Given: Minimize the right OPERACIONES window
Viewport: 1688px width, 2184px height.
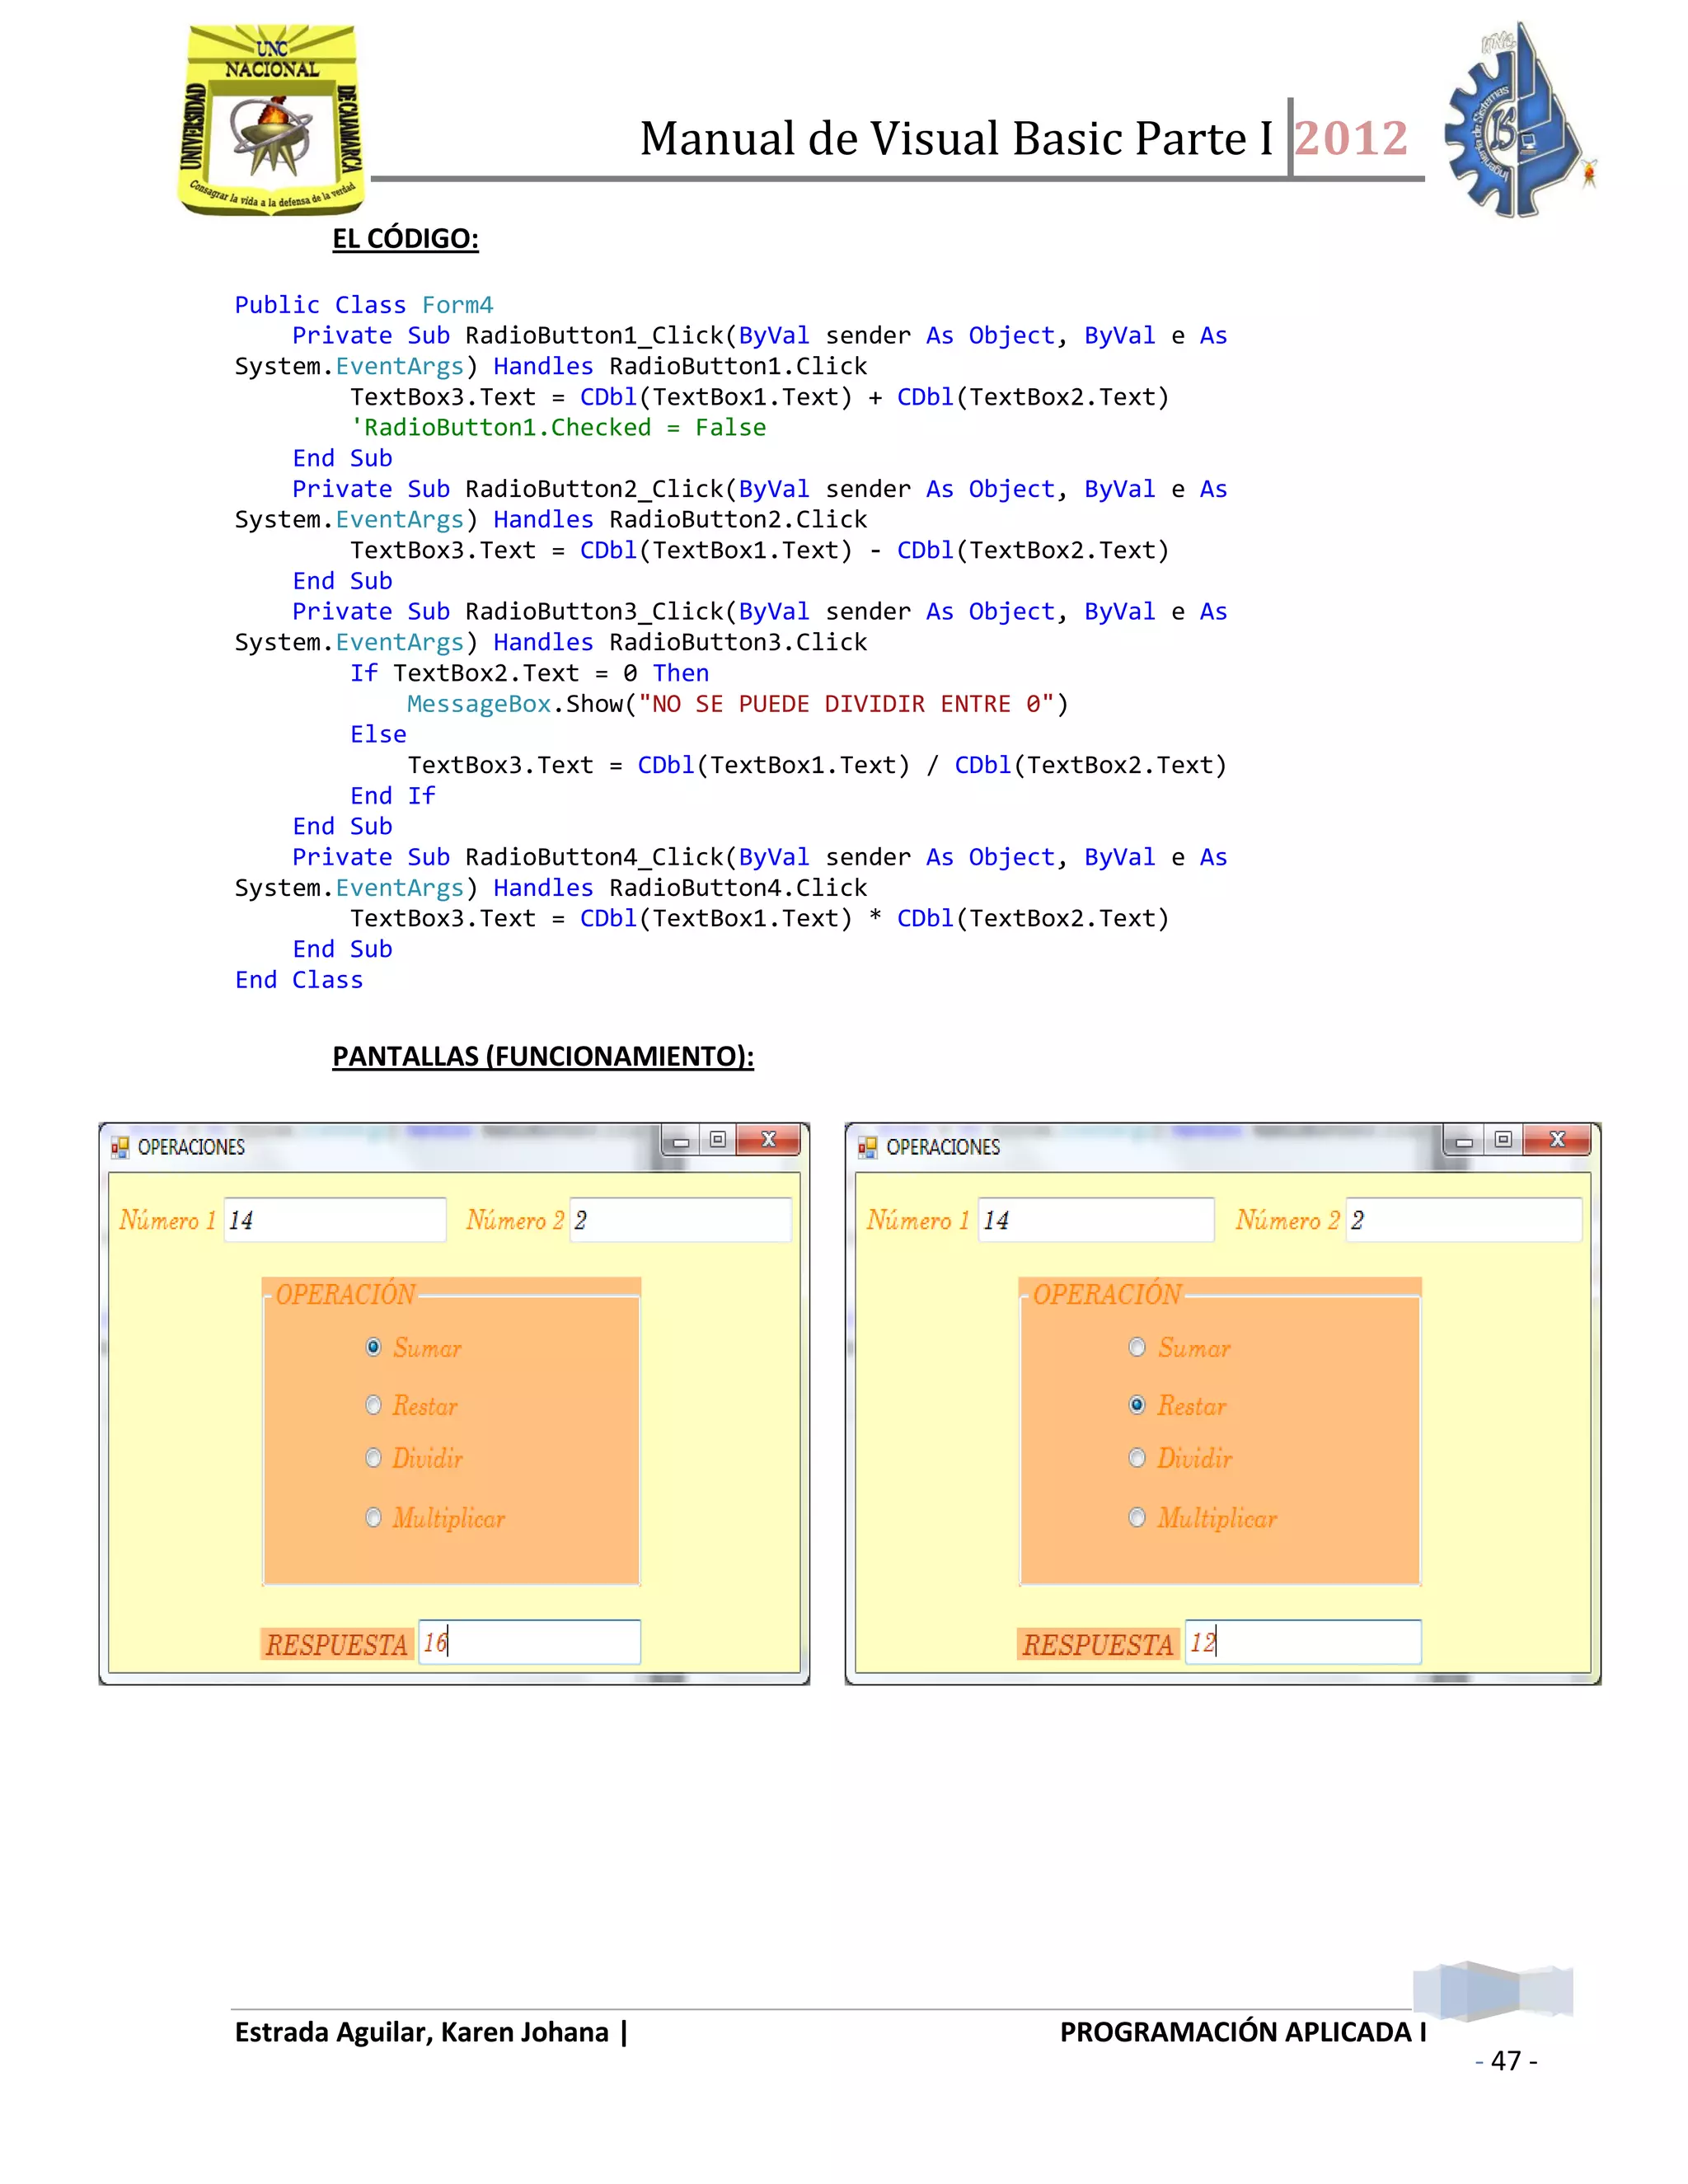Looking at the screenshot, I should [1464, 1141].
